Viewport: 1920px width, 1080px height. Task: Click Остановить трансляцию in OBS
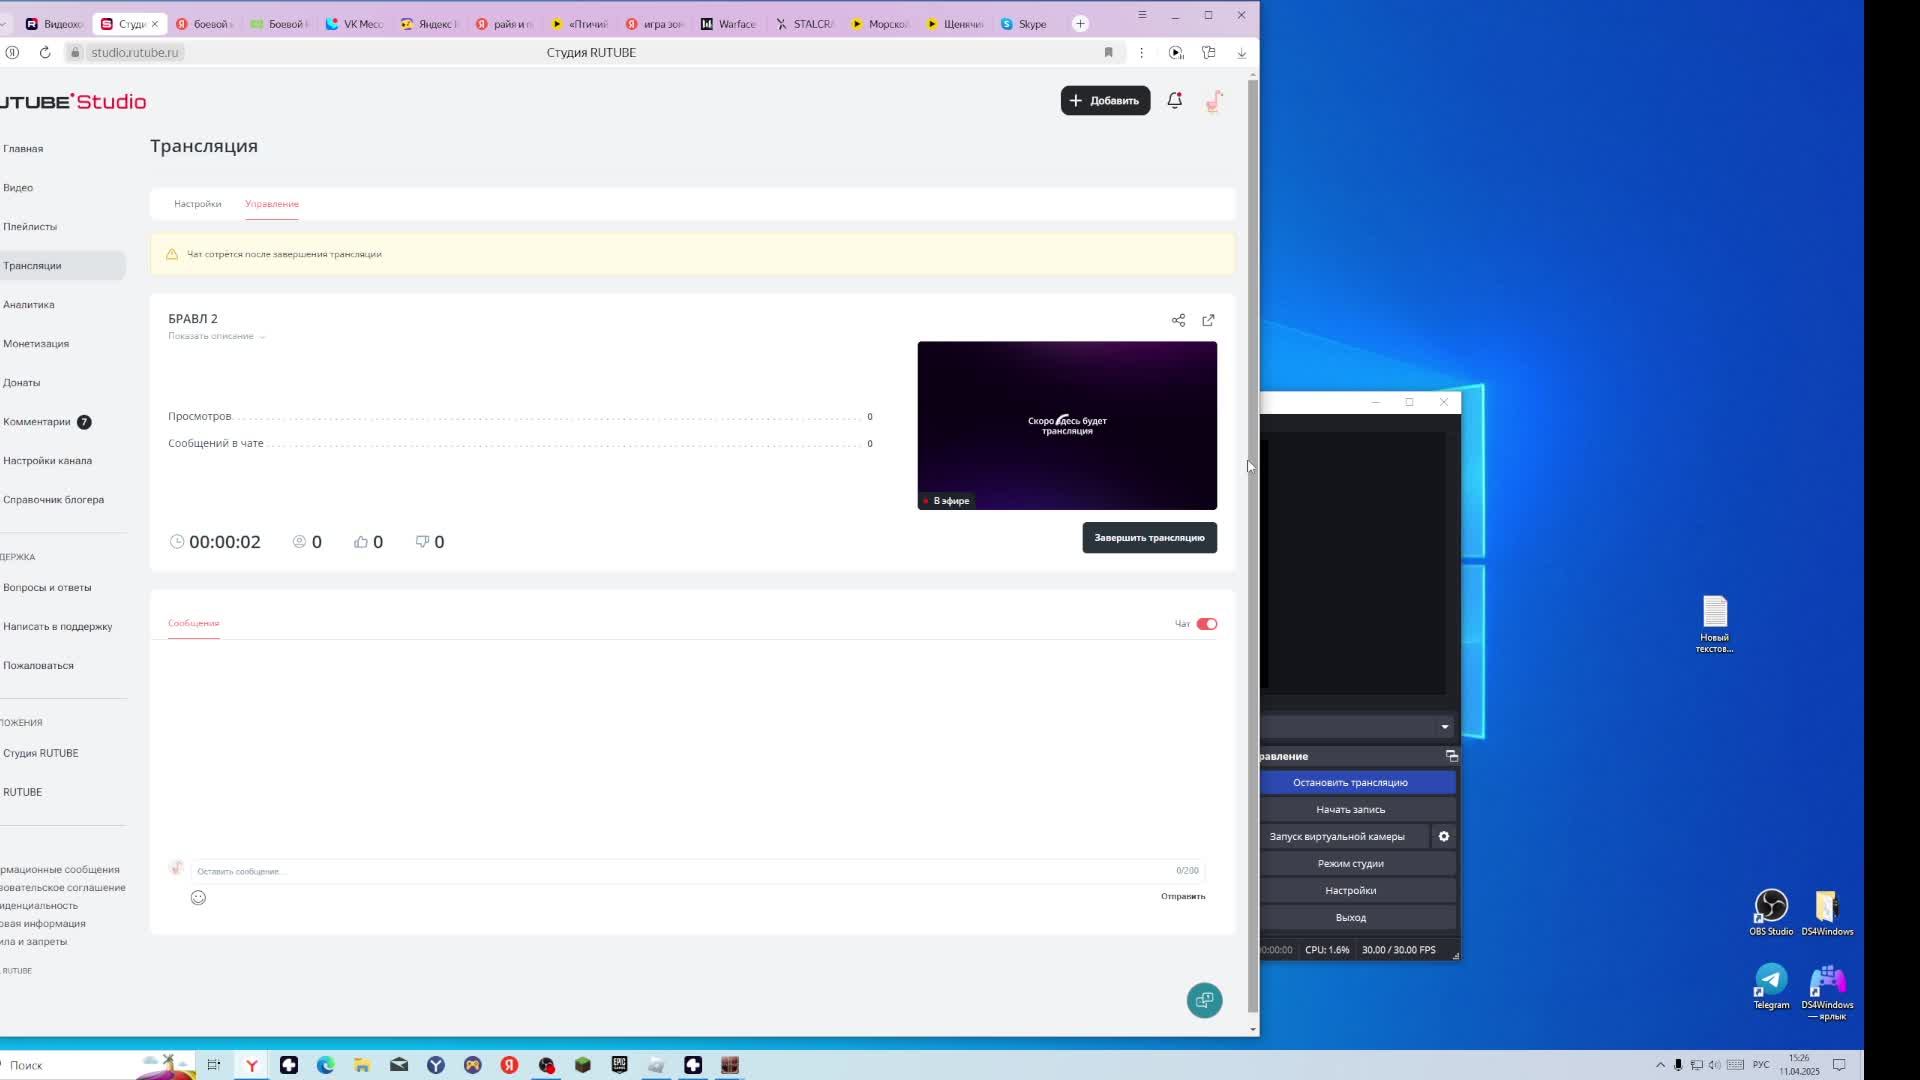1350,782
